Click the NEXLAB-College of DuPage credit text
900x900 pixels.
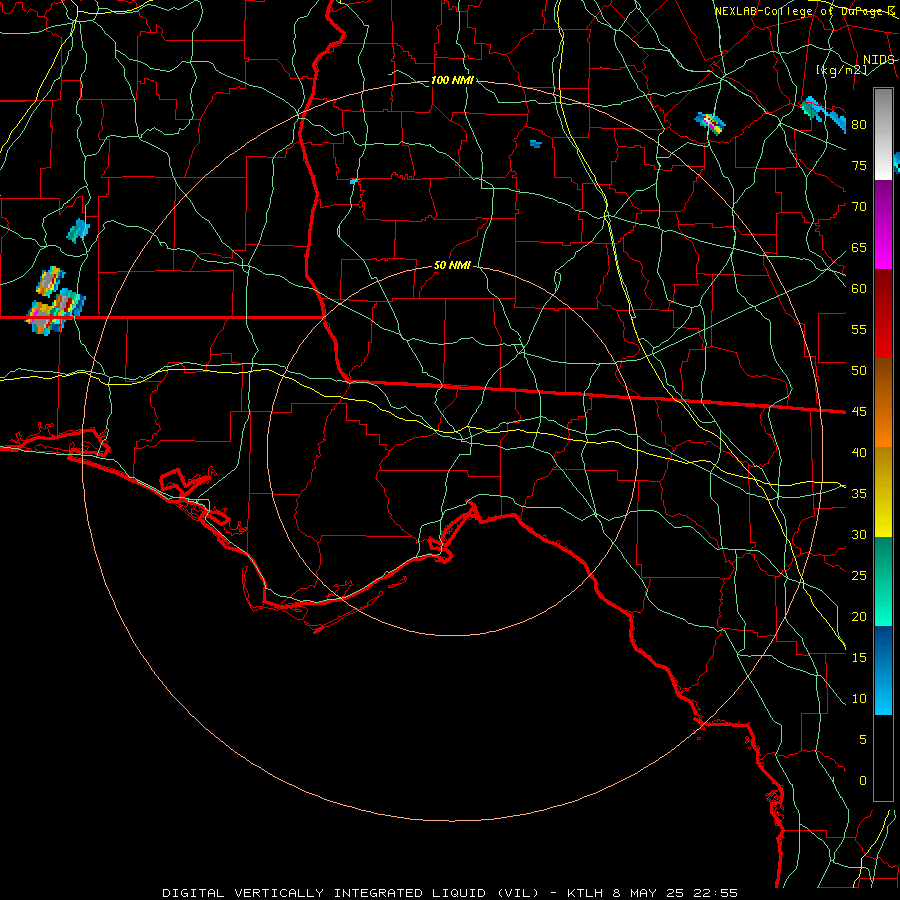pos(805,11)
